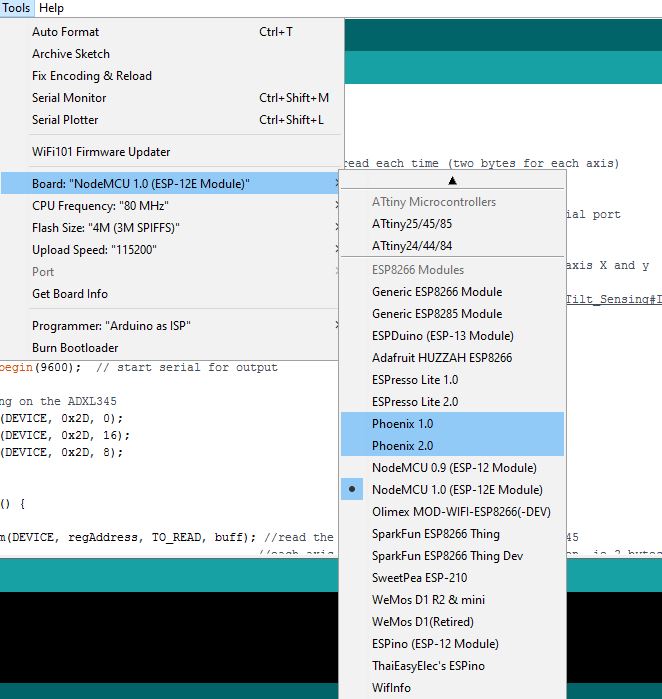Select ESPresso Lite 1.0 board
Screen dimensions: 662x699
pos(452,380)
